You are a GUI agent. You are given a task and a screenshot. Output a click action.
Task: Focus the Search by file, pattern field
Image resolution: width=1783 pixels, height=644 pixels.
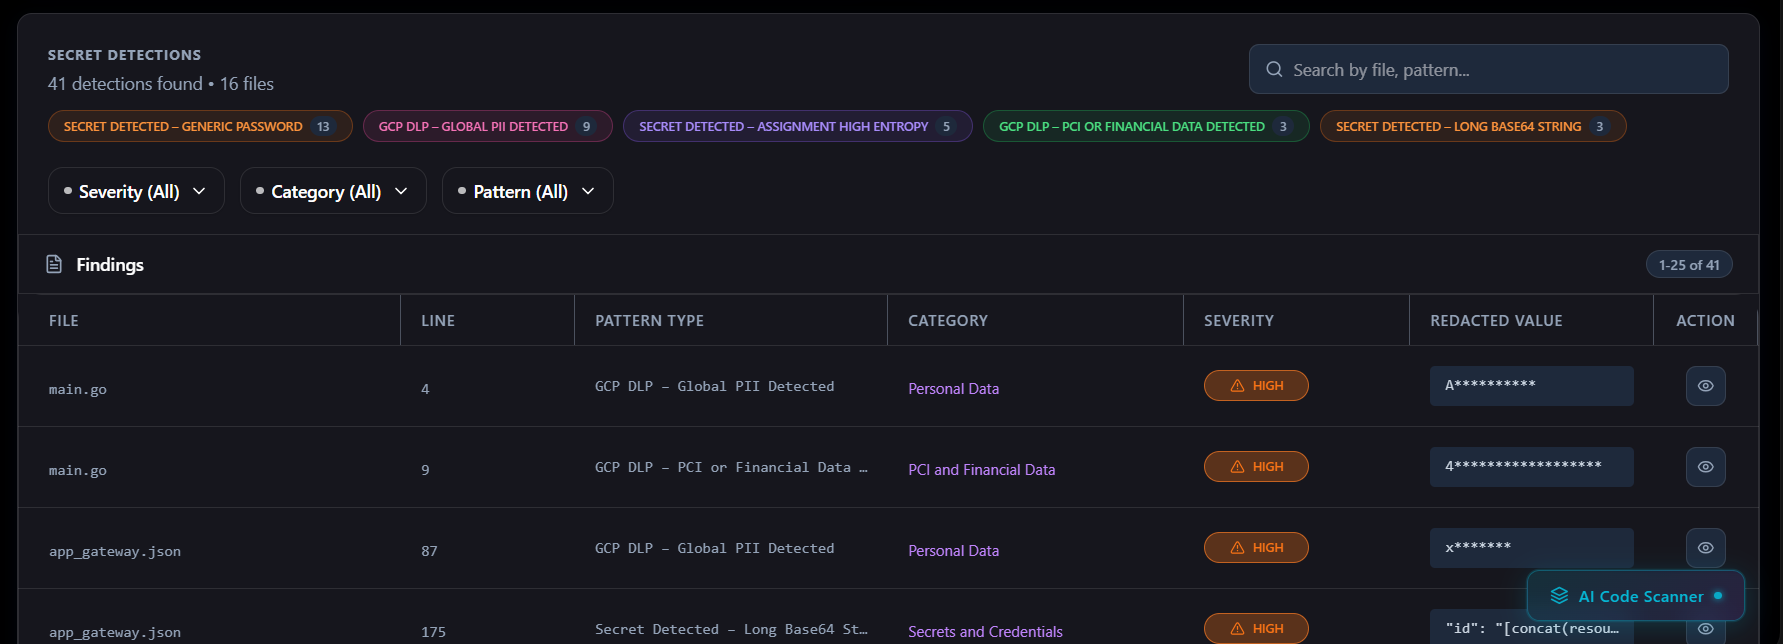[1488, 69]
